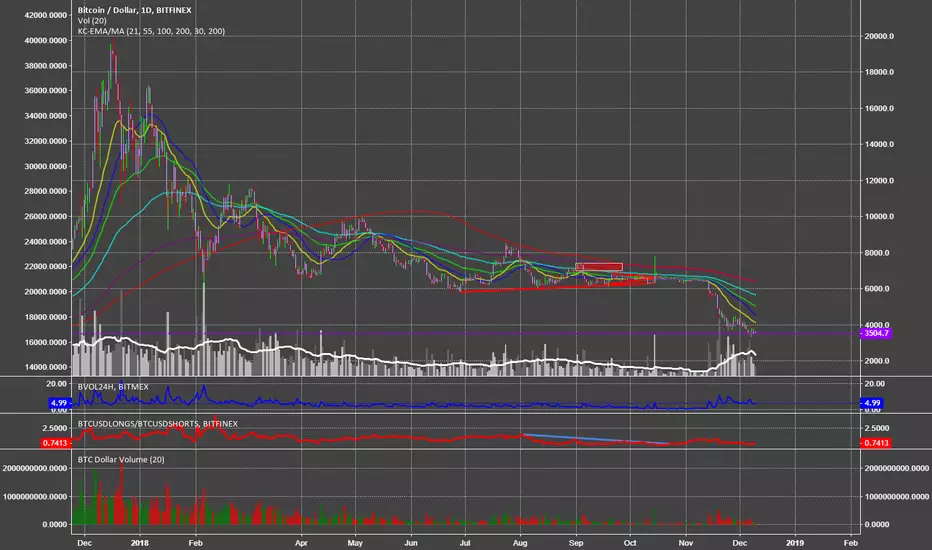Click the Sep label on the time axis
Viewport: 932px width, 550px height.
click(576, 543)
